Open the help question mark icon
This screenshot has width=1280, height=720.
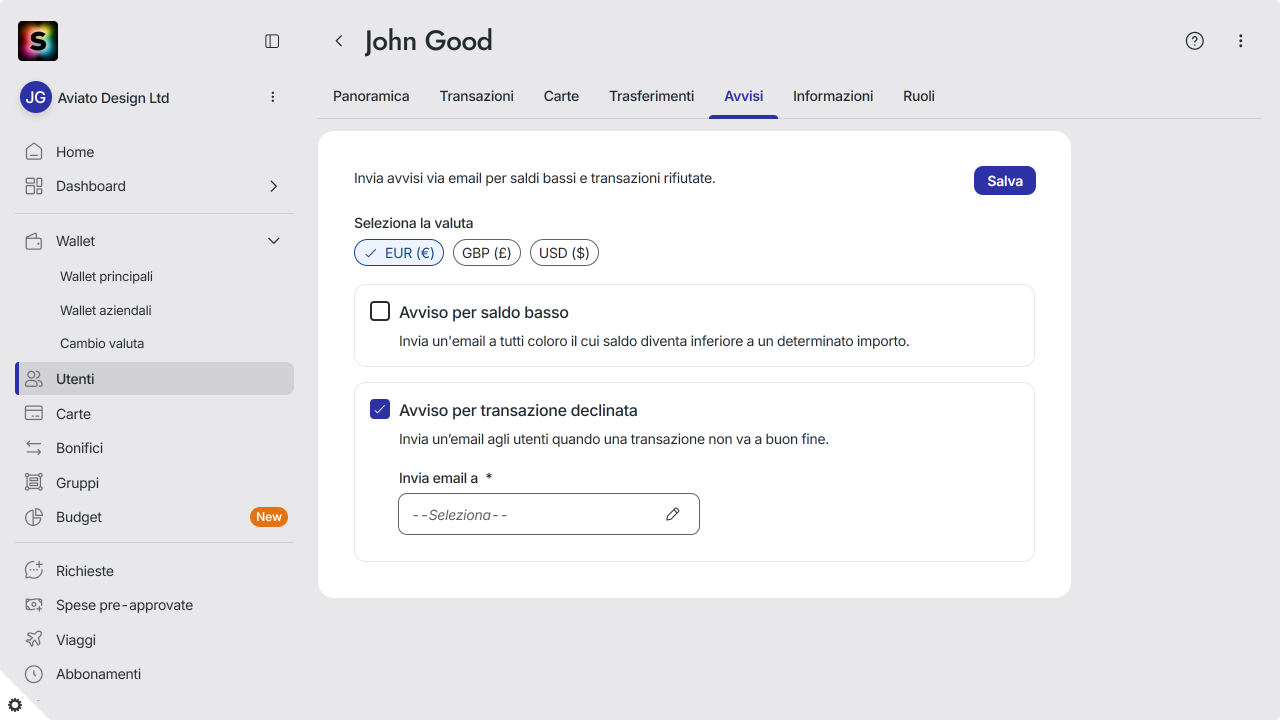1194,41
